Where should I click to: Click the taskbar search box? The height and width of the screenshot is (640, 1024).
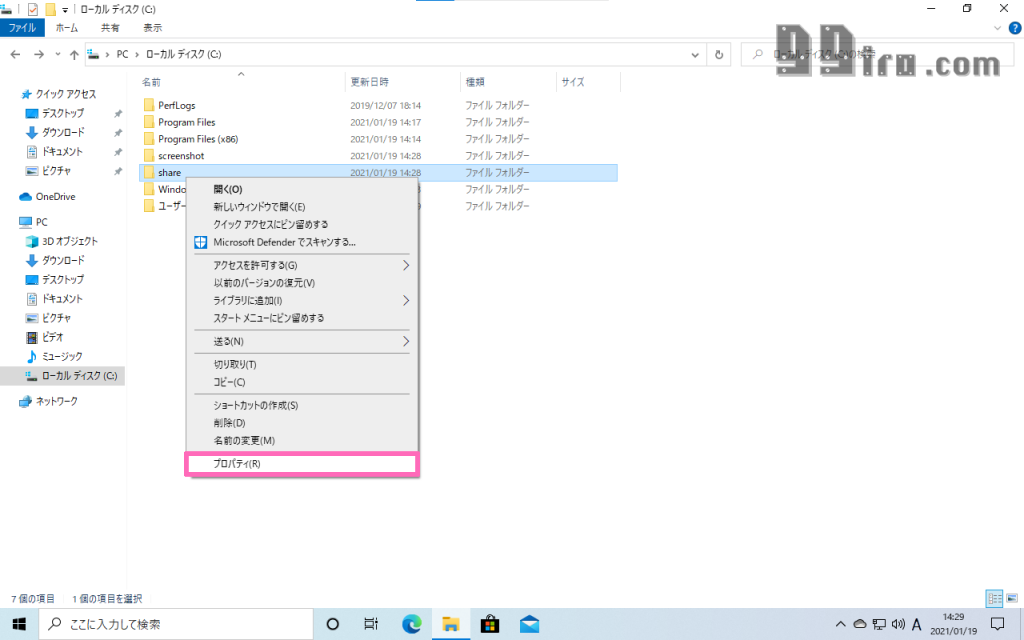(175, 624)
